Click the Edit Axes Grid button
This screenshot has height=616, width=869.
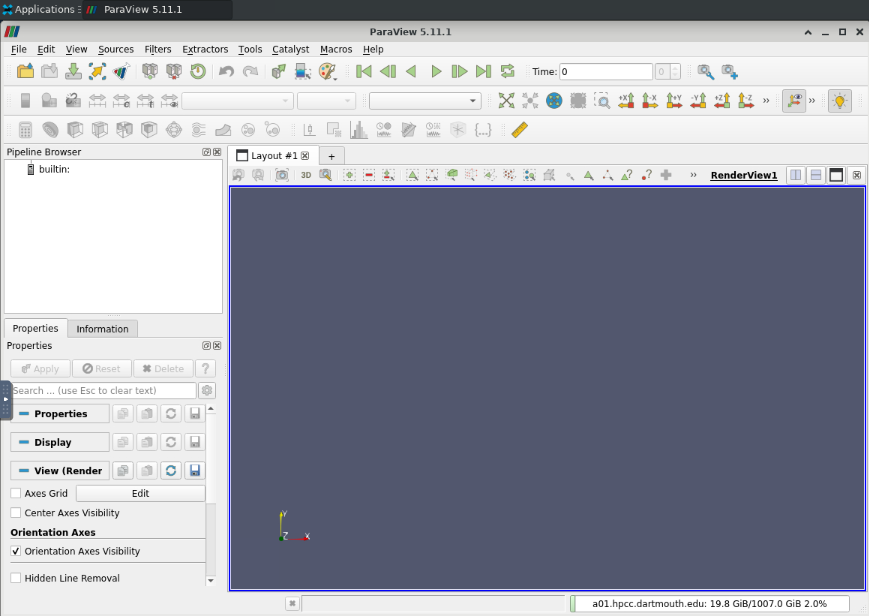(140, 493)
